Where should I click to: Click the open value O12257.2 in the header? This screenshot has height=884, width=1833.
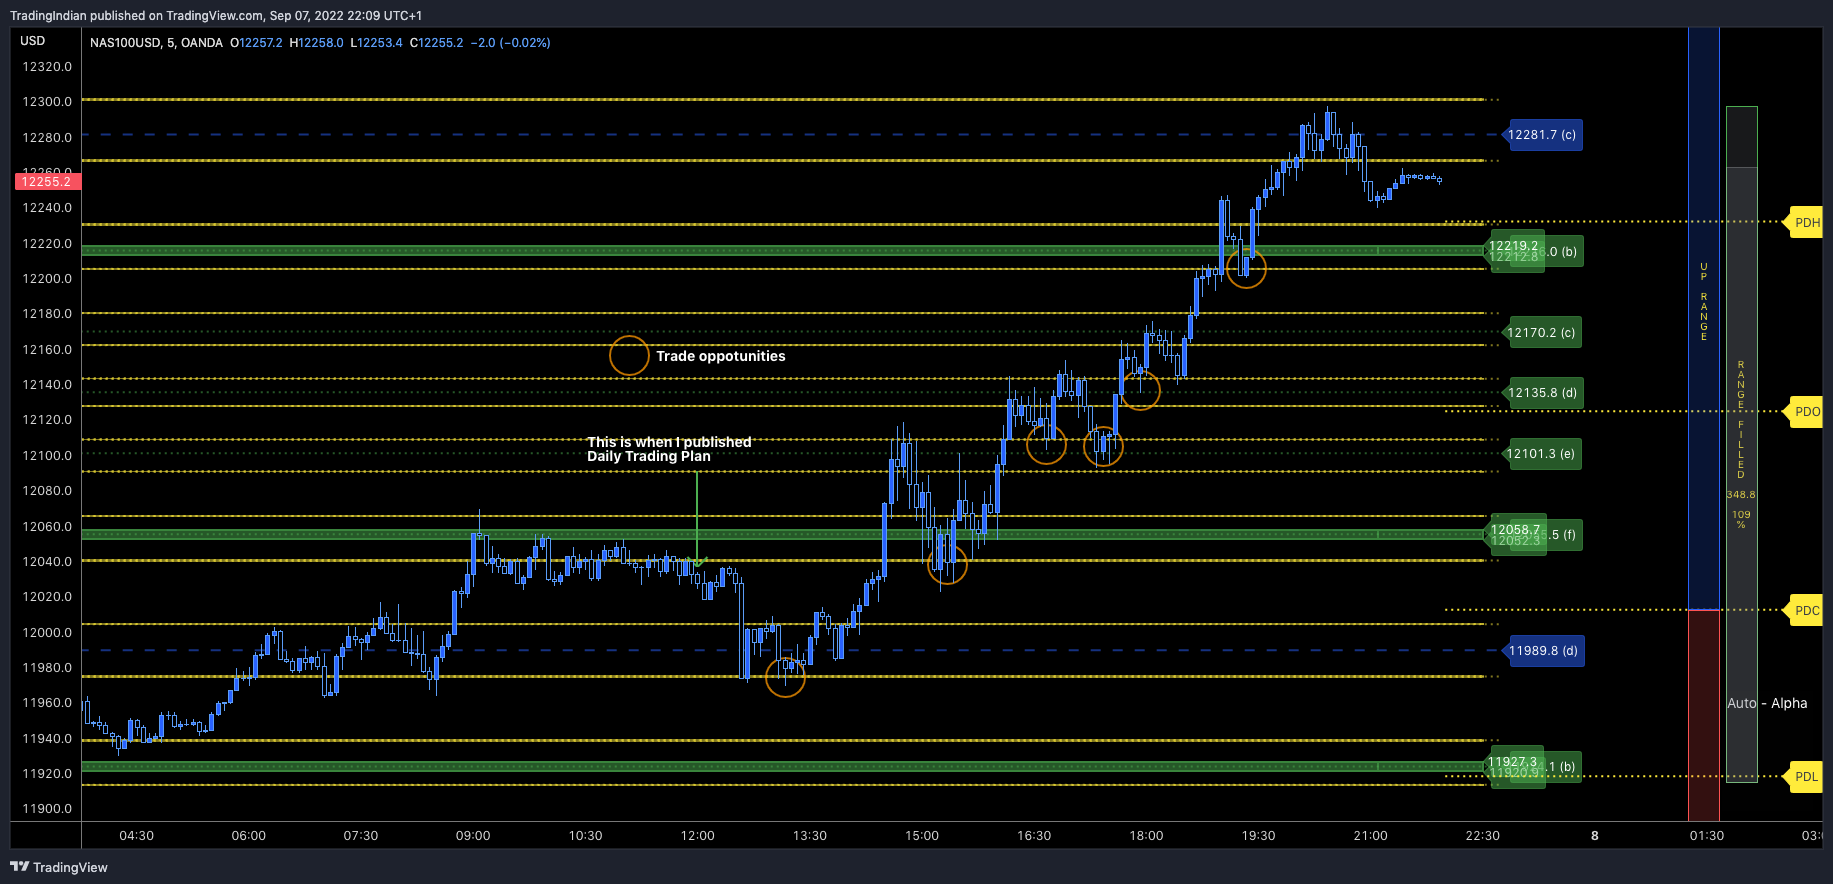coord(256,43)
